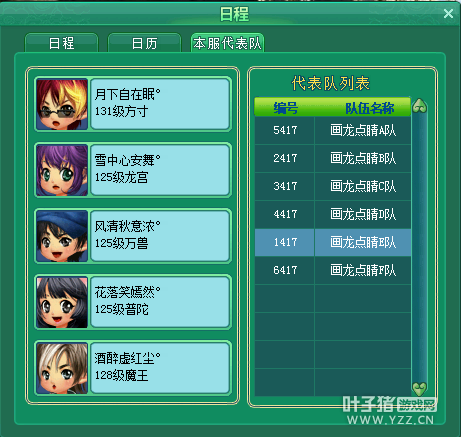Screen dimensions: 461x437
Task: Click the black-haired avatar of 花落笑嫣然
Action: 62,302
